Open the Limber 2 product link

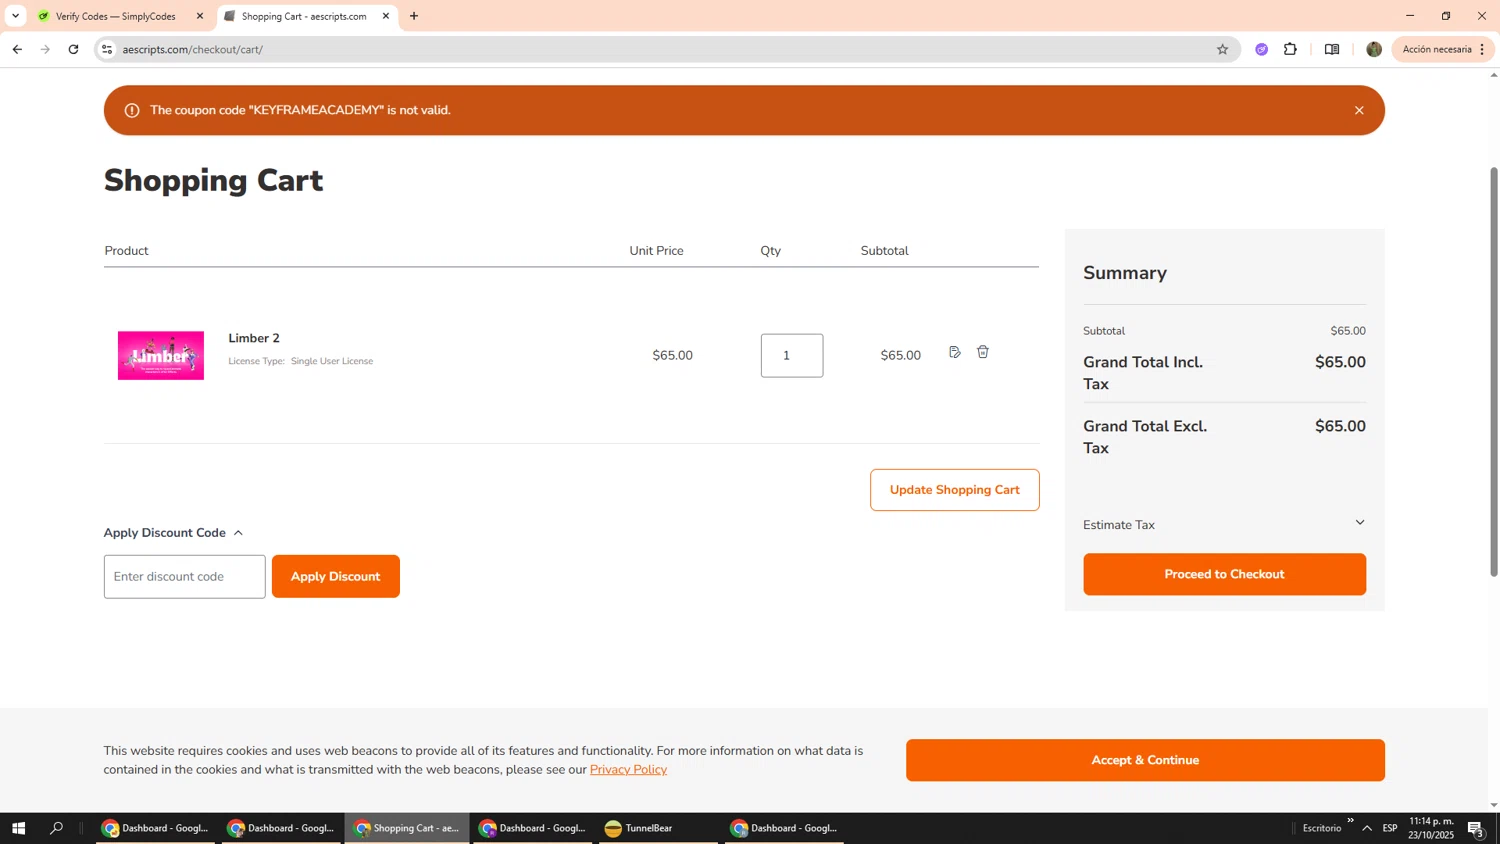coord(254,338)
